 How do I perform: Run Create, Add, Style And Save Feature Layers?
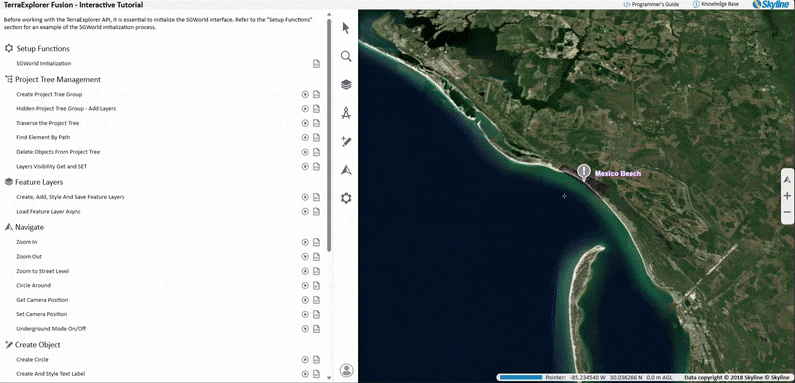coord(305,197)
